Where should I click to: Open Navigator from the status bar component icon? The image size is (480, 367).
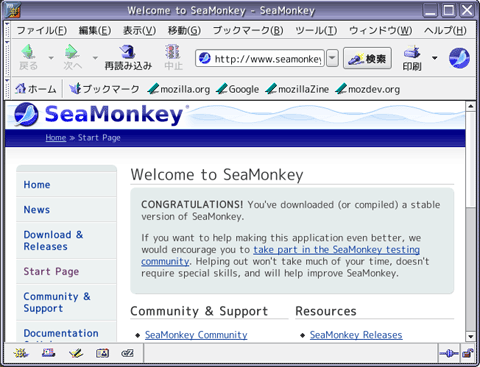pyautogui.click(x=21, y=353)
